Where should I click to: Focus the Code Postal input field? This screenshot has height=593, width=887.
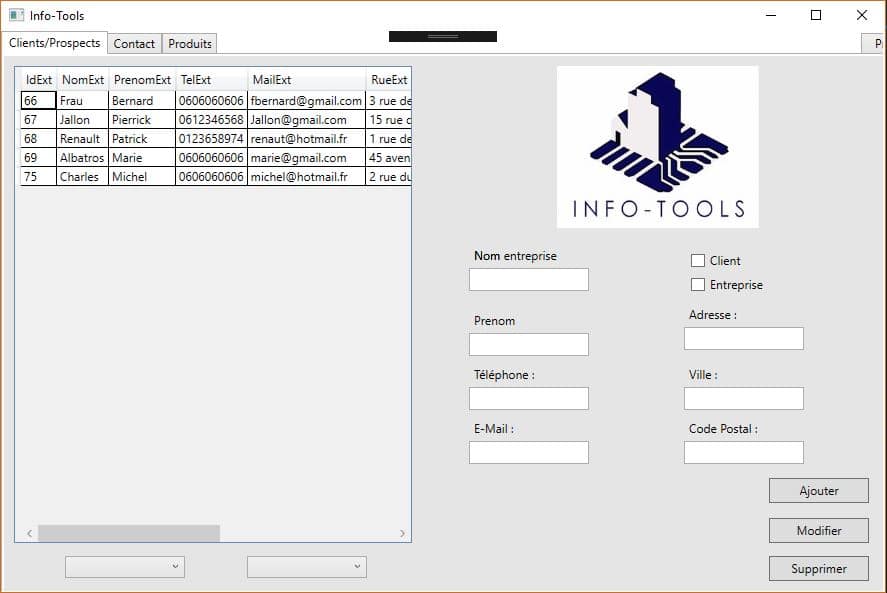(743, 452)
